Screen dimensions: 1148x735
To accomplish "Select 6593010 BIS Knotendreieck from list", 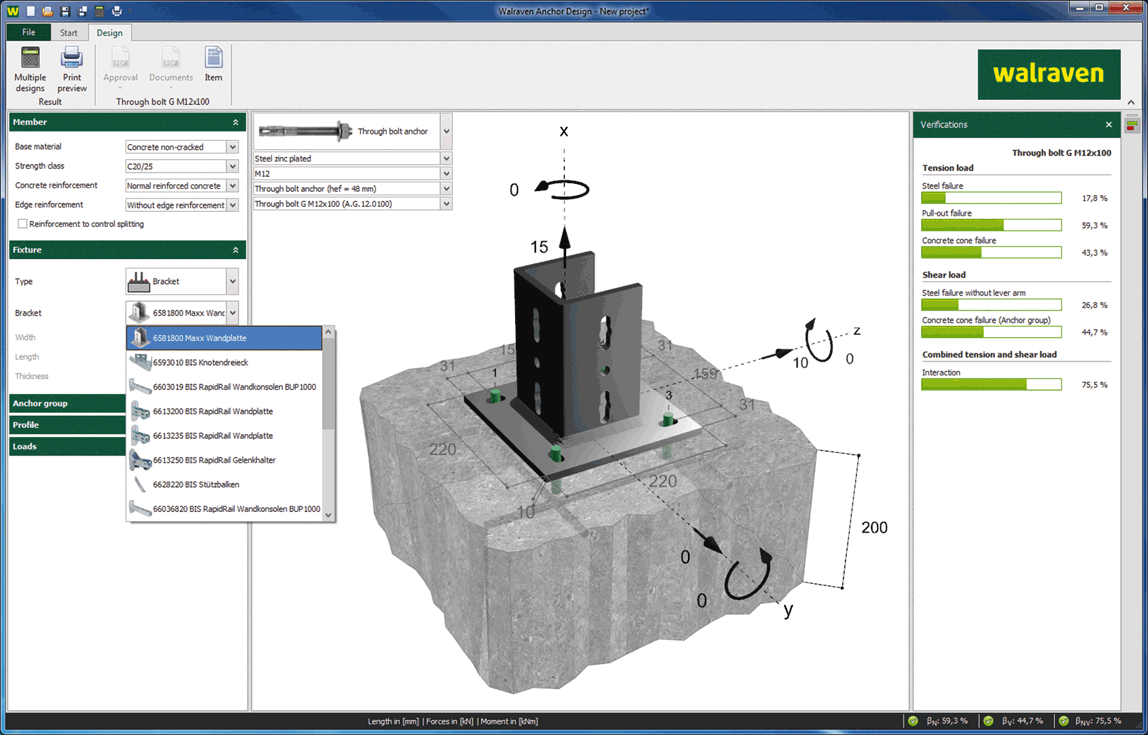I will click(225, 362).
